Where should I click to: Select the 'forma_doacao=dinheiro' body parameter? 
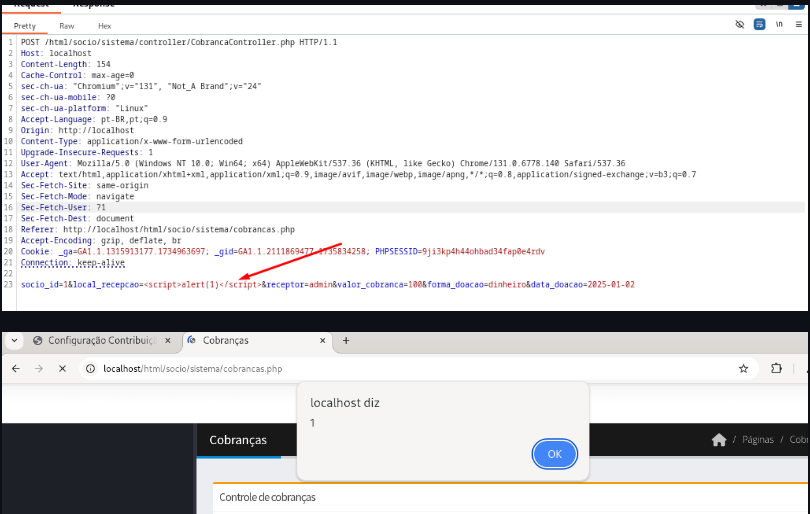(x=477, y=285)
